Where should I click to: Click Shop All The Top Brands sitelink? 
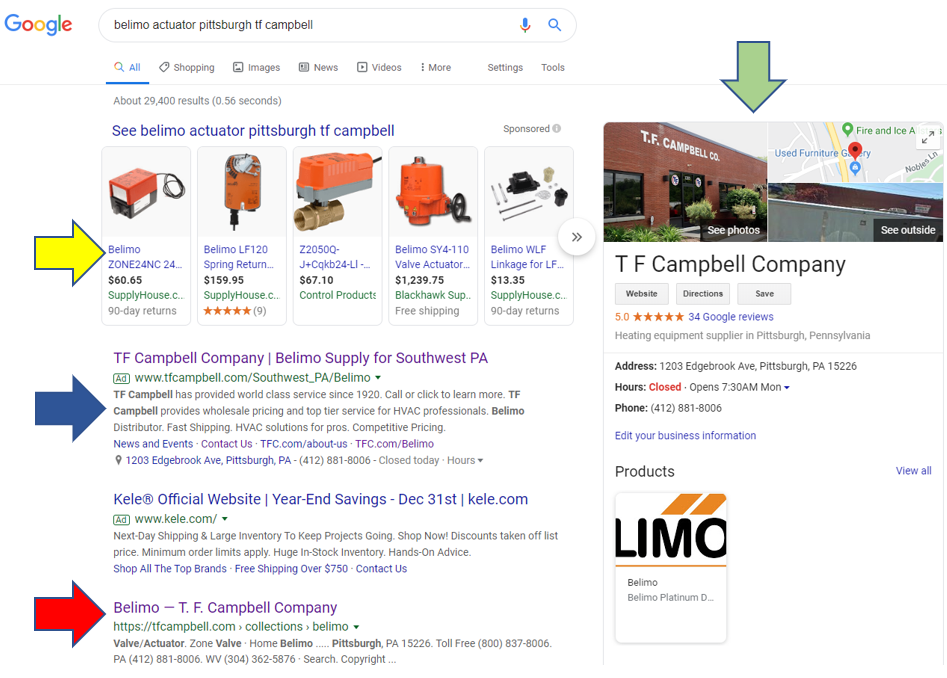tap(170, 569)
